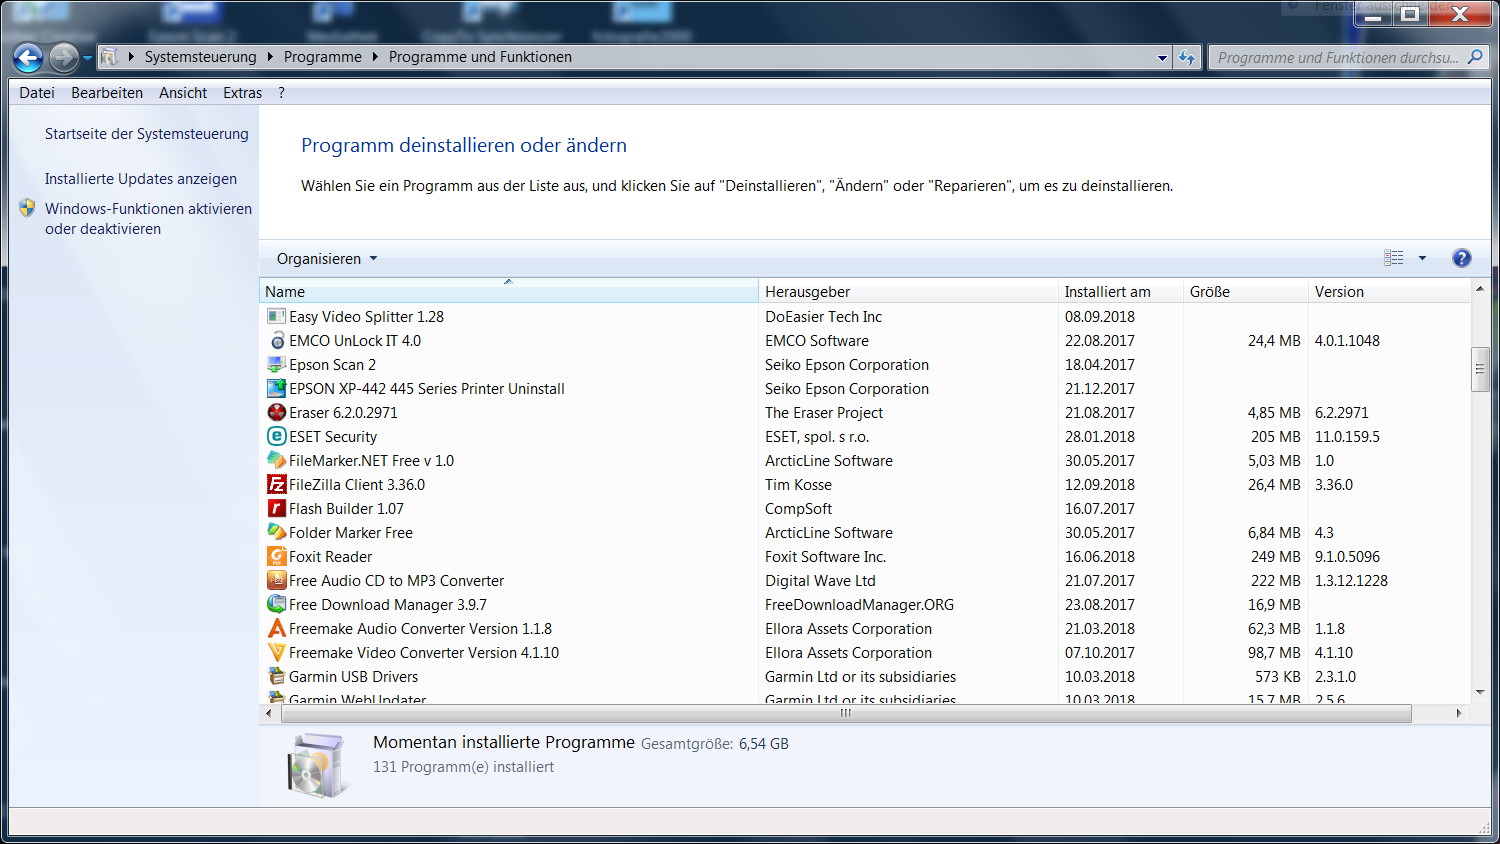This screenshot has width=1500, height=844.
Task: Click the EMCO UnLock IT lock icon
Action: [277, 340]
